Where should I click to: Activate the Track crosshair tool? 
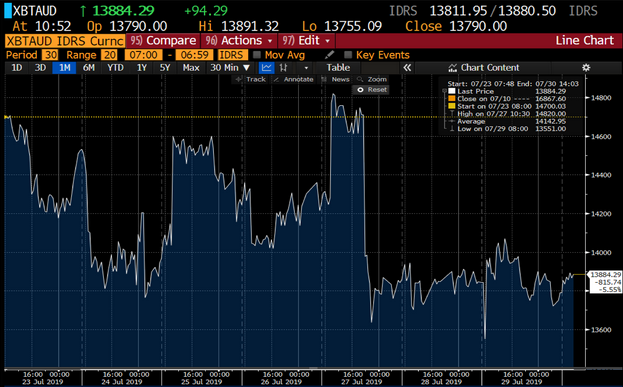tap(250, 79)
